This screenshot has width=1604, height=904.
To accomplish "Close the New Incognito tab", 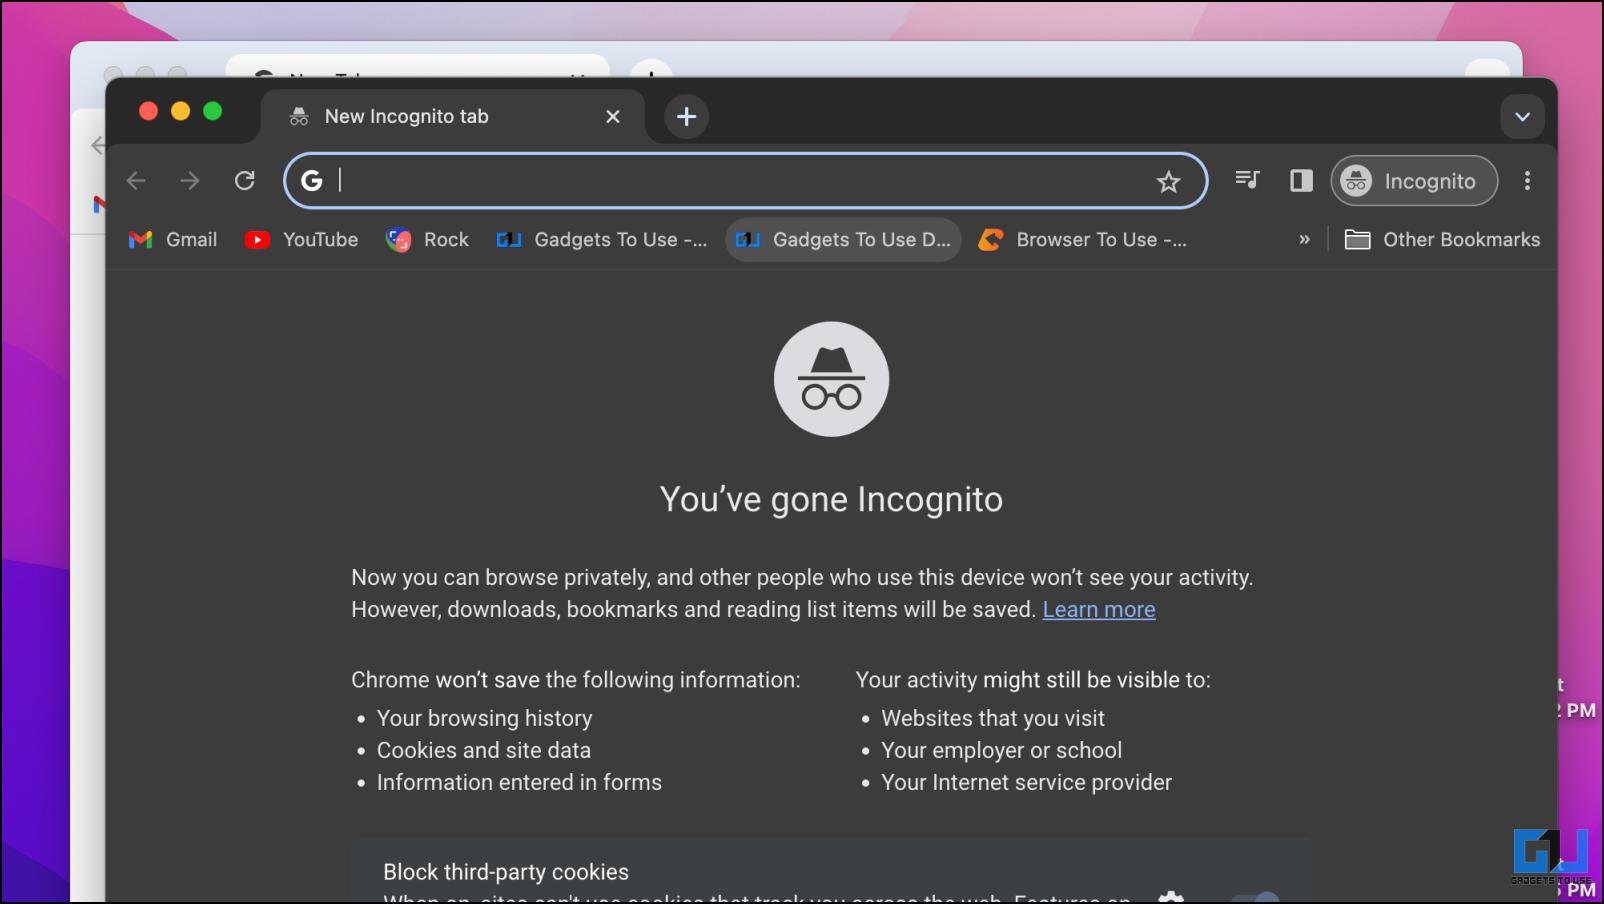I will 613,117.
